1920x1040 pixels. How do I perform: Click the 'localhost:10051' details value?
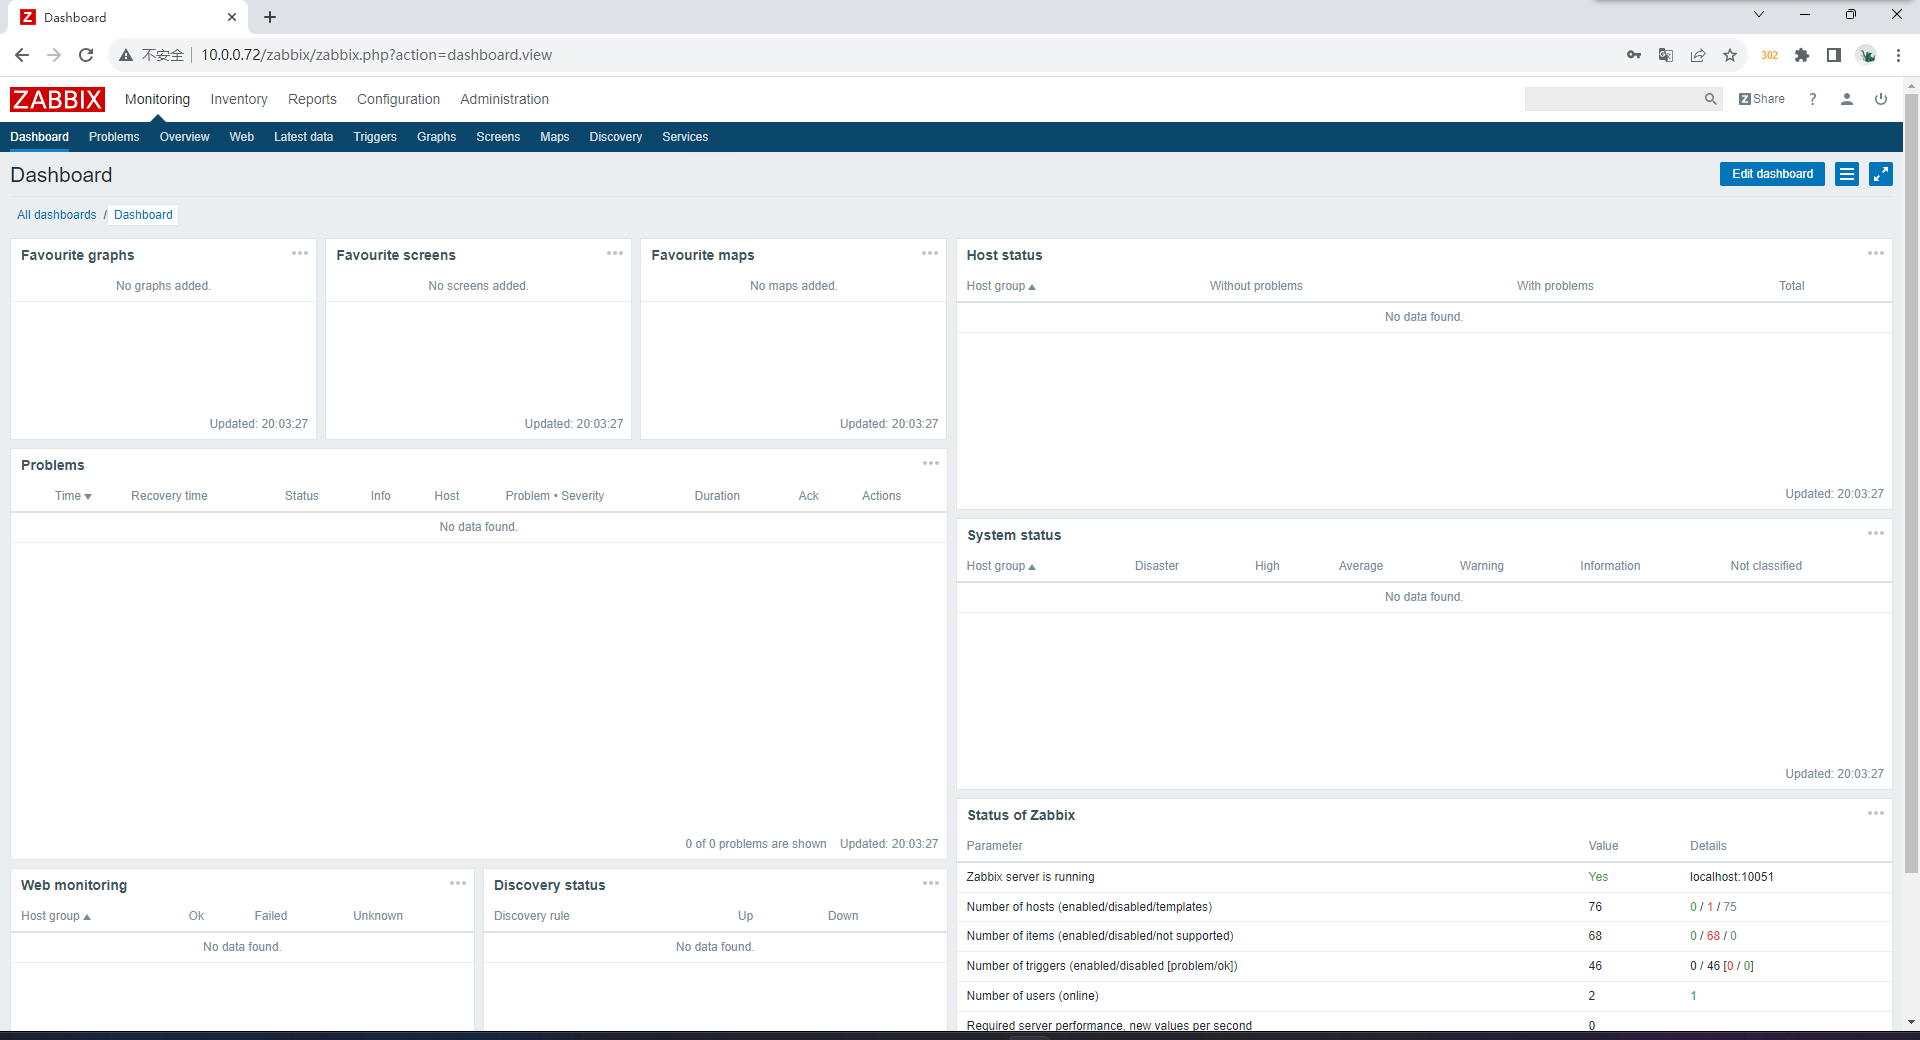(x=1732, y=877)
